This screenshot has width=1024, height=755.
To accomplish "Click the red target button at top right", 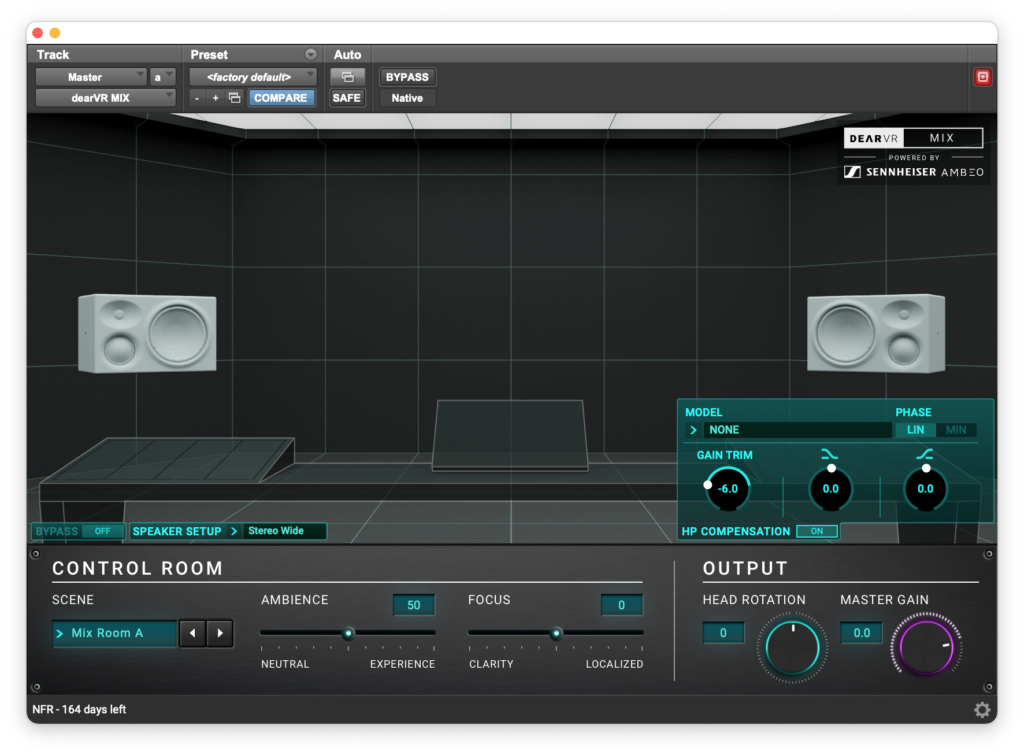I will (x=982, y=77).
